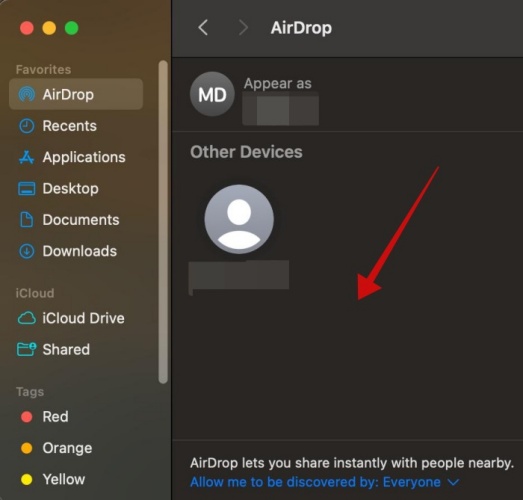
Task: Click the Documents file icon
Action: 26,220
